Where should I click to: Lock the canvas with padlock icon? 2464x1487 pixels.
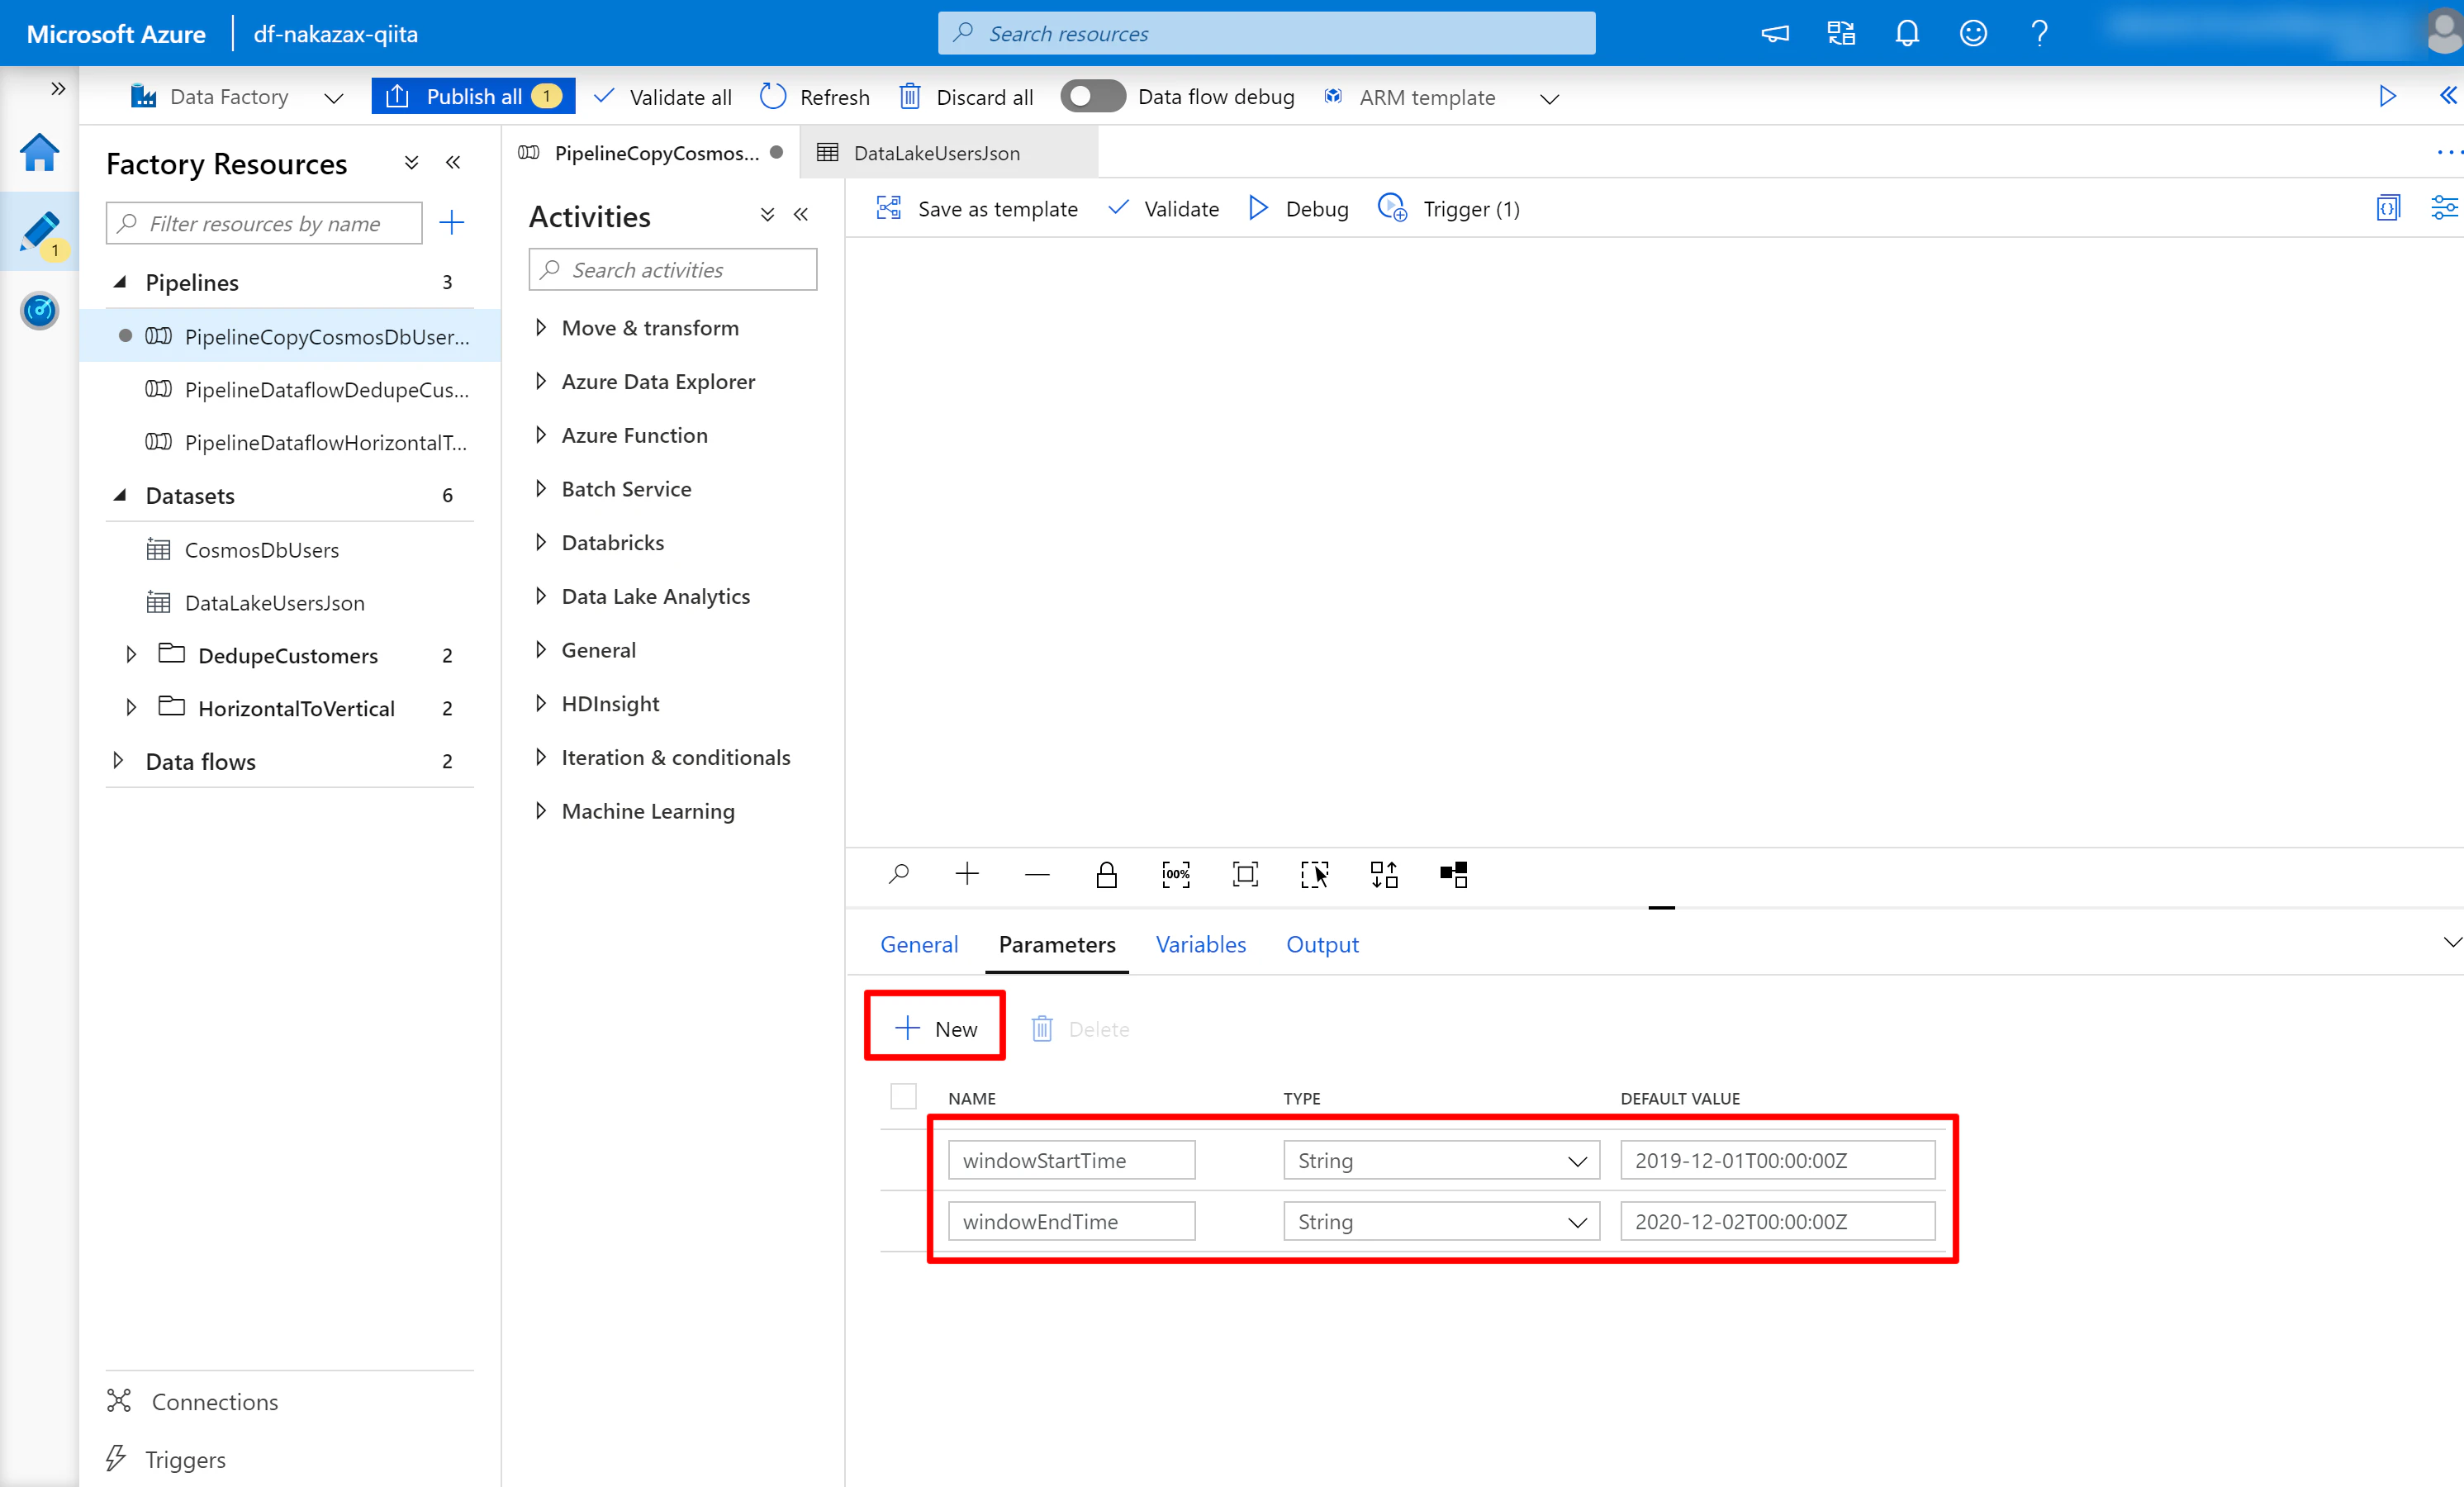point(1106,874)
